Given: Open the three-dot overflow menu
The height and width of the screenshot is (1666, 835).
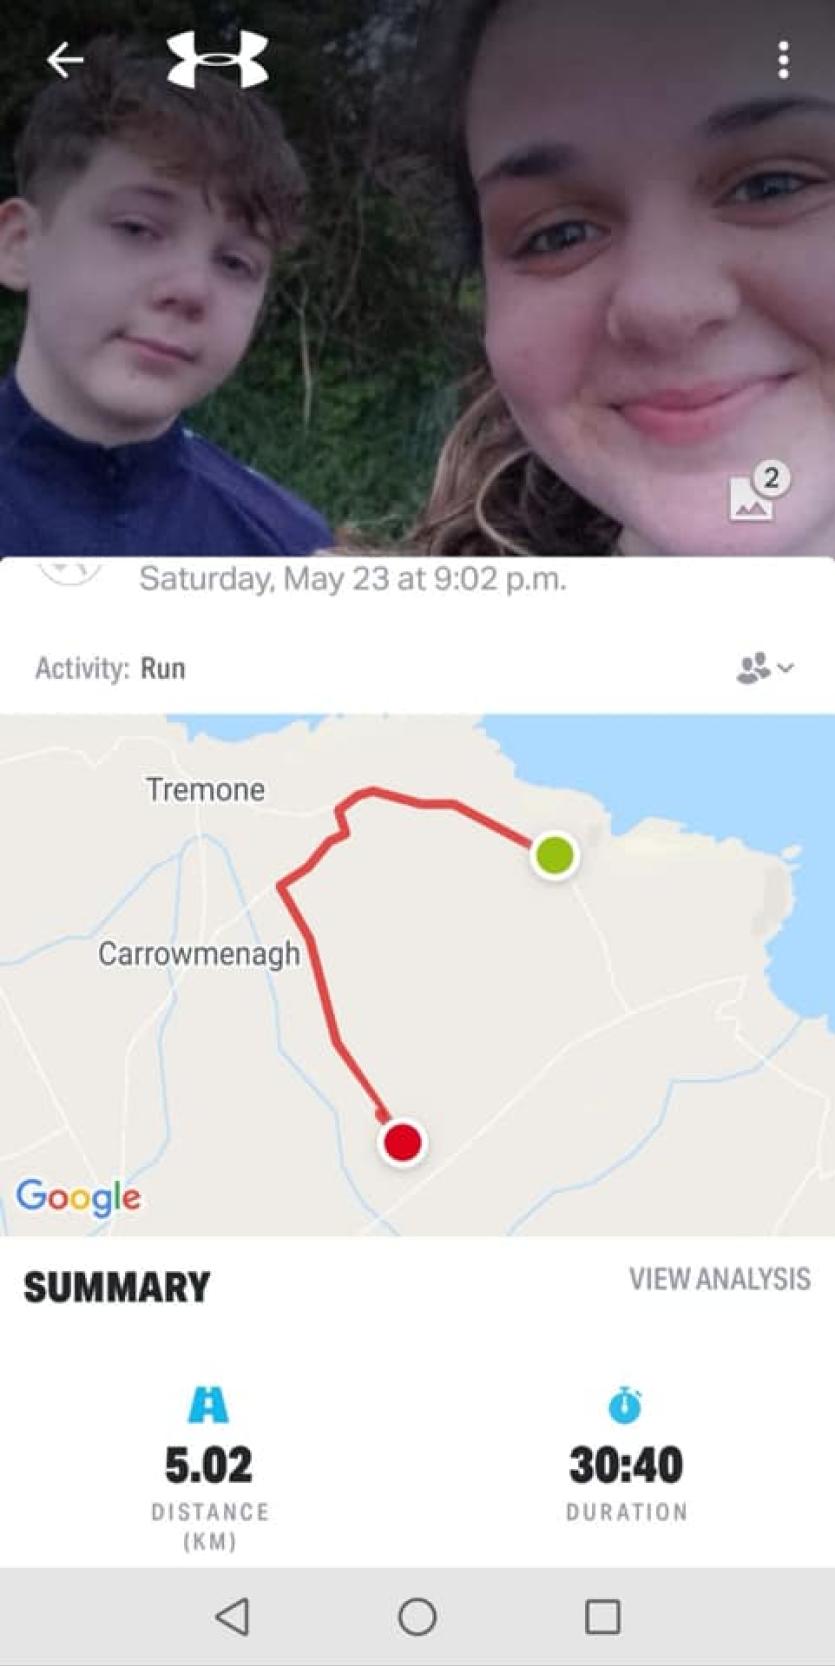Looking at the screenshot, I should point(783,60).
